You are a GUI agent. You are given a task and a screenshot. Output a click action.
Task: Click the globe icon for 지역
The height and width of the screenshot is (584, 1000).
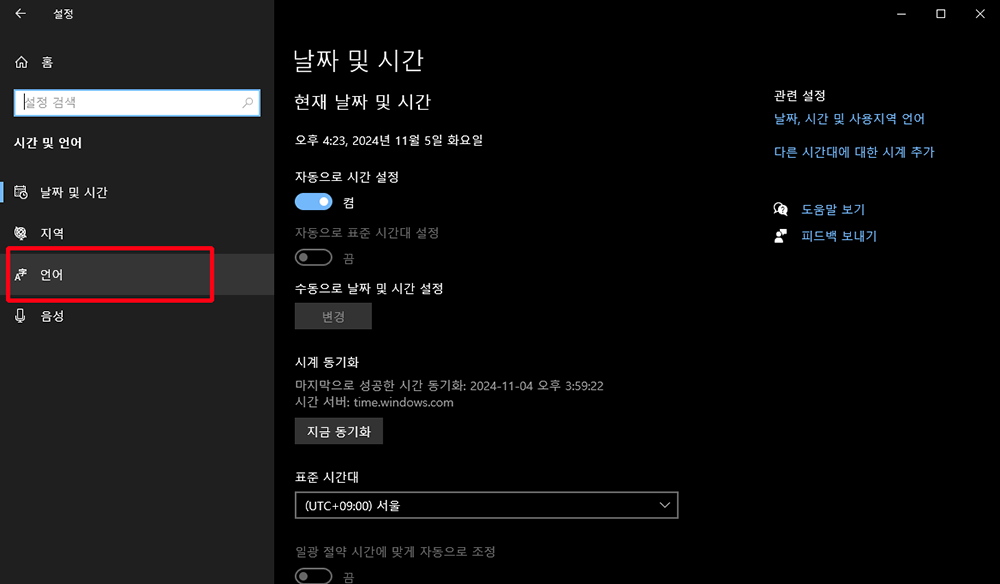[x=21, y=233]
